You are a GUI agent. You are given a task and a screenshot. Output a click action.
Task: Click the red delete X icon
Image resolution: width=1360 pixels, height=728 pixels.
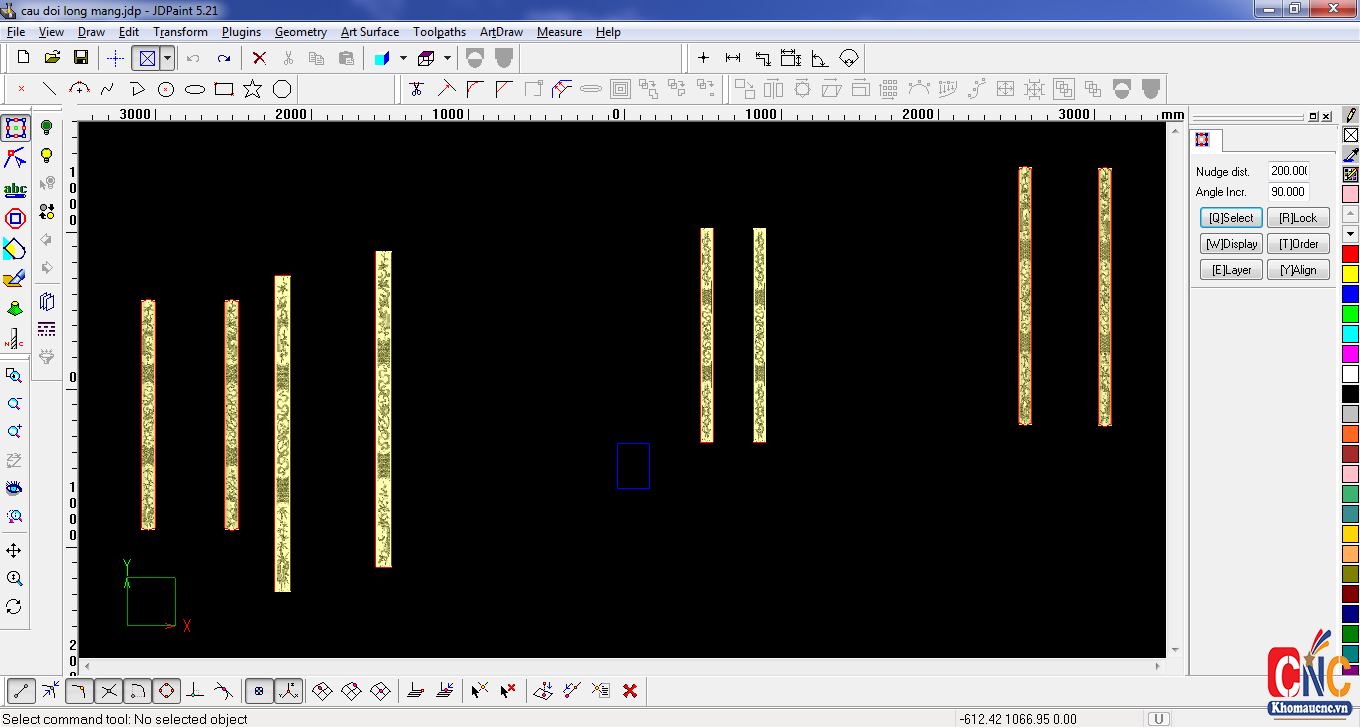pos(259,58)
